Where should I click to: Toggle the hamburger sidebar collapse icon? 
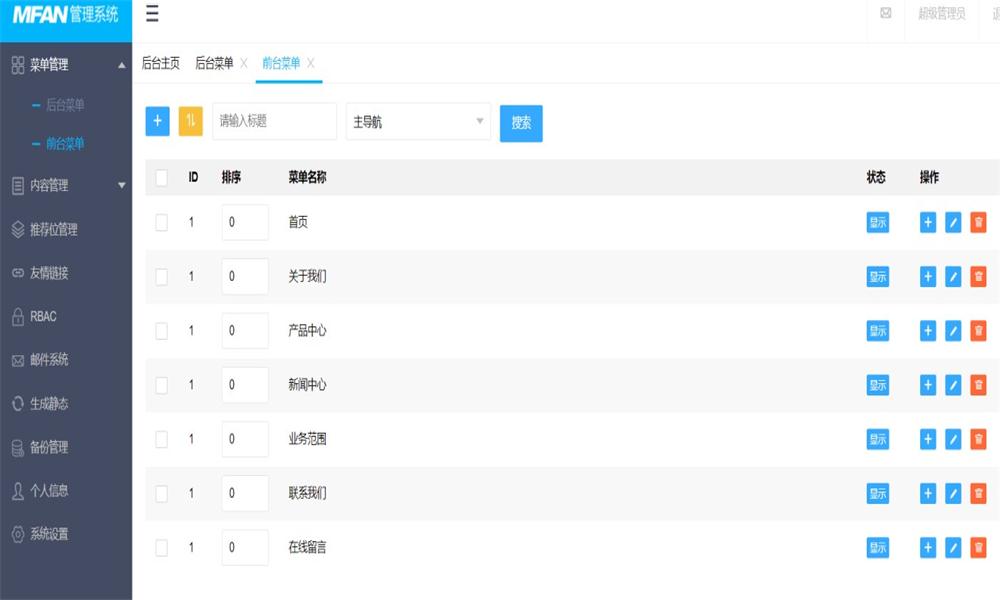click(x=152, y=13)
